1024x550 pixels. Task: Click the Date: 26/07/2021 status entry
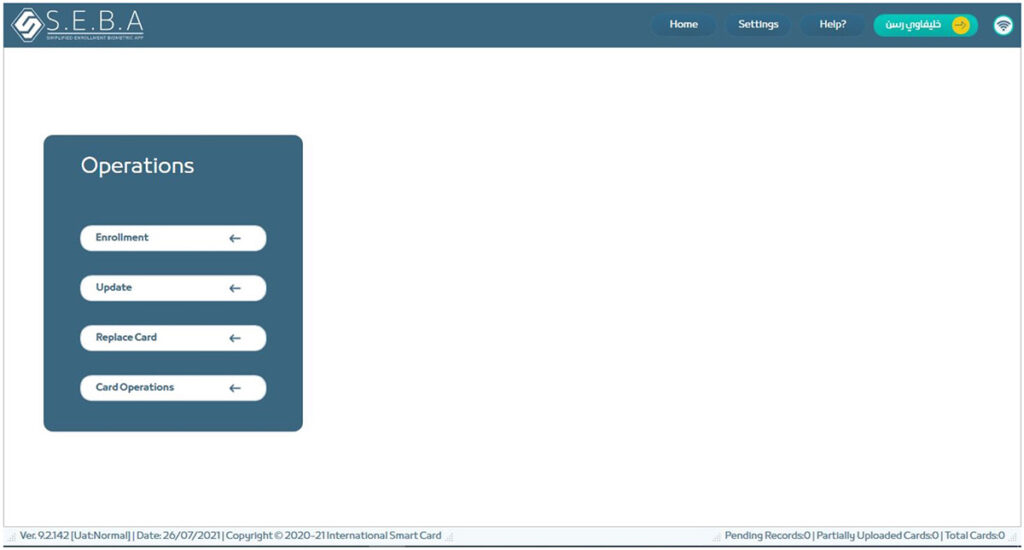178,536
